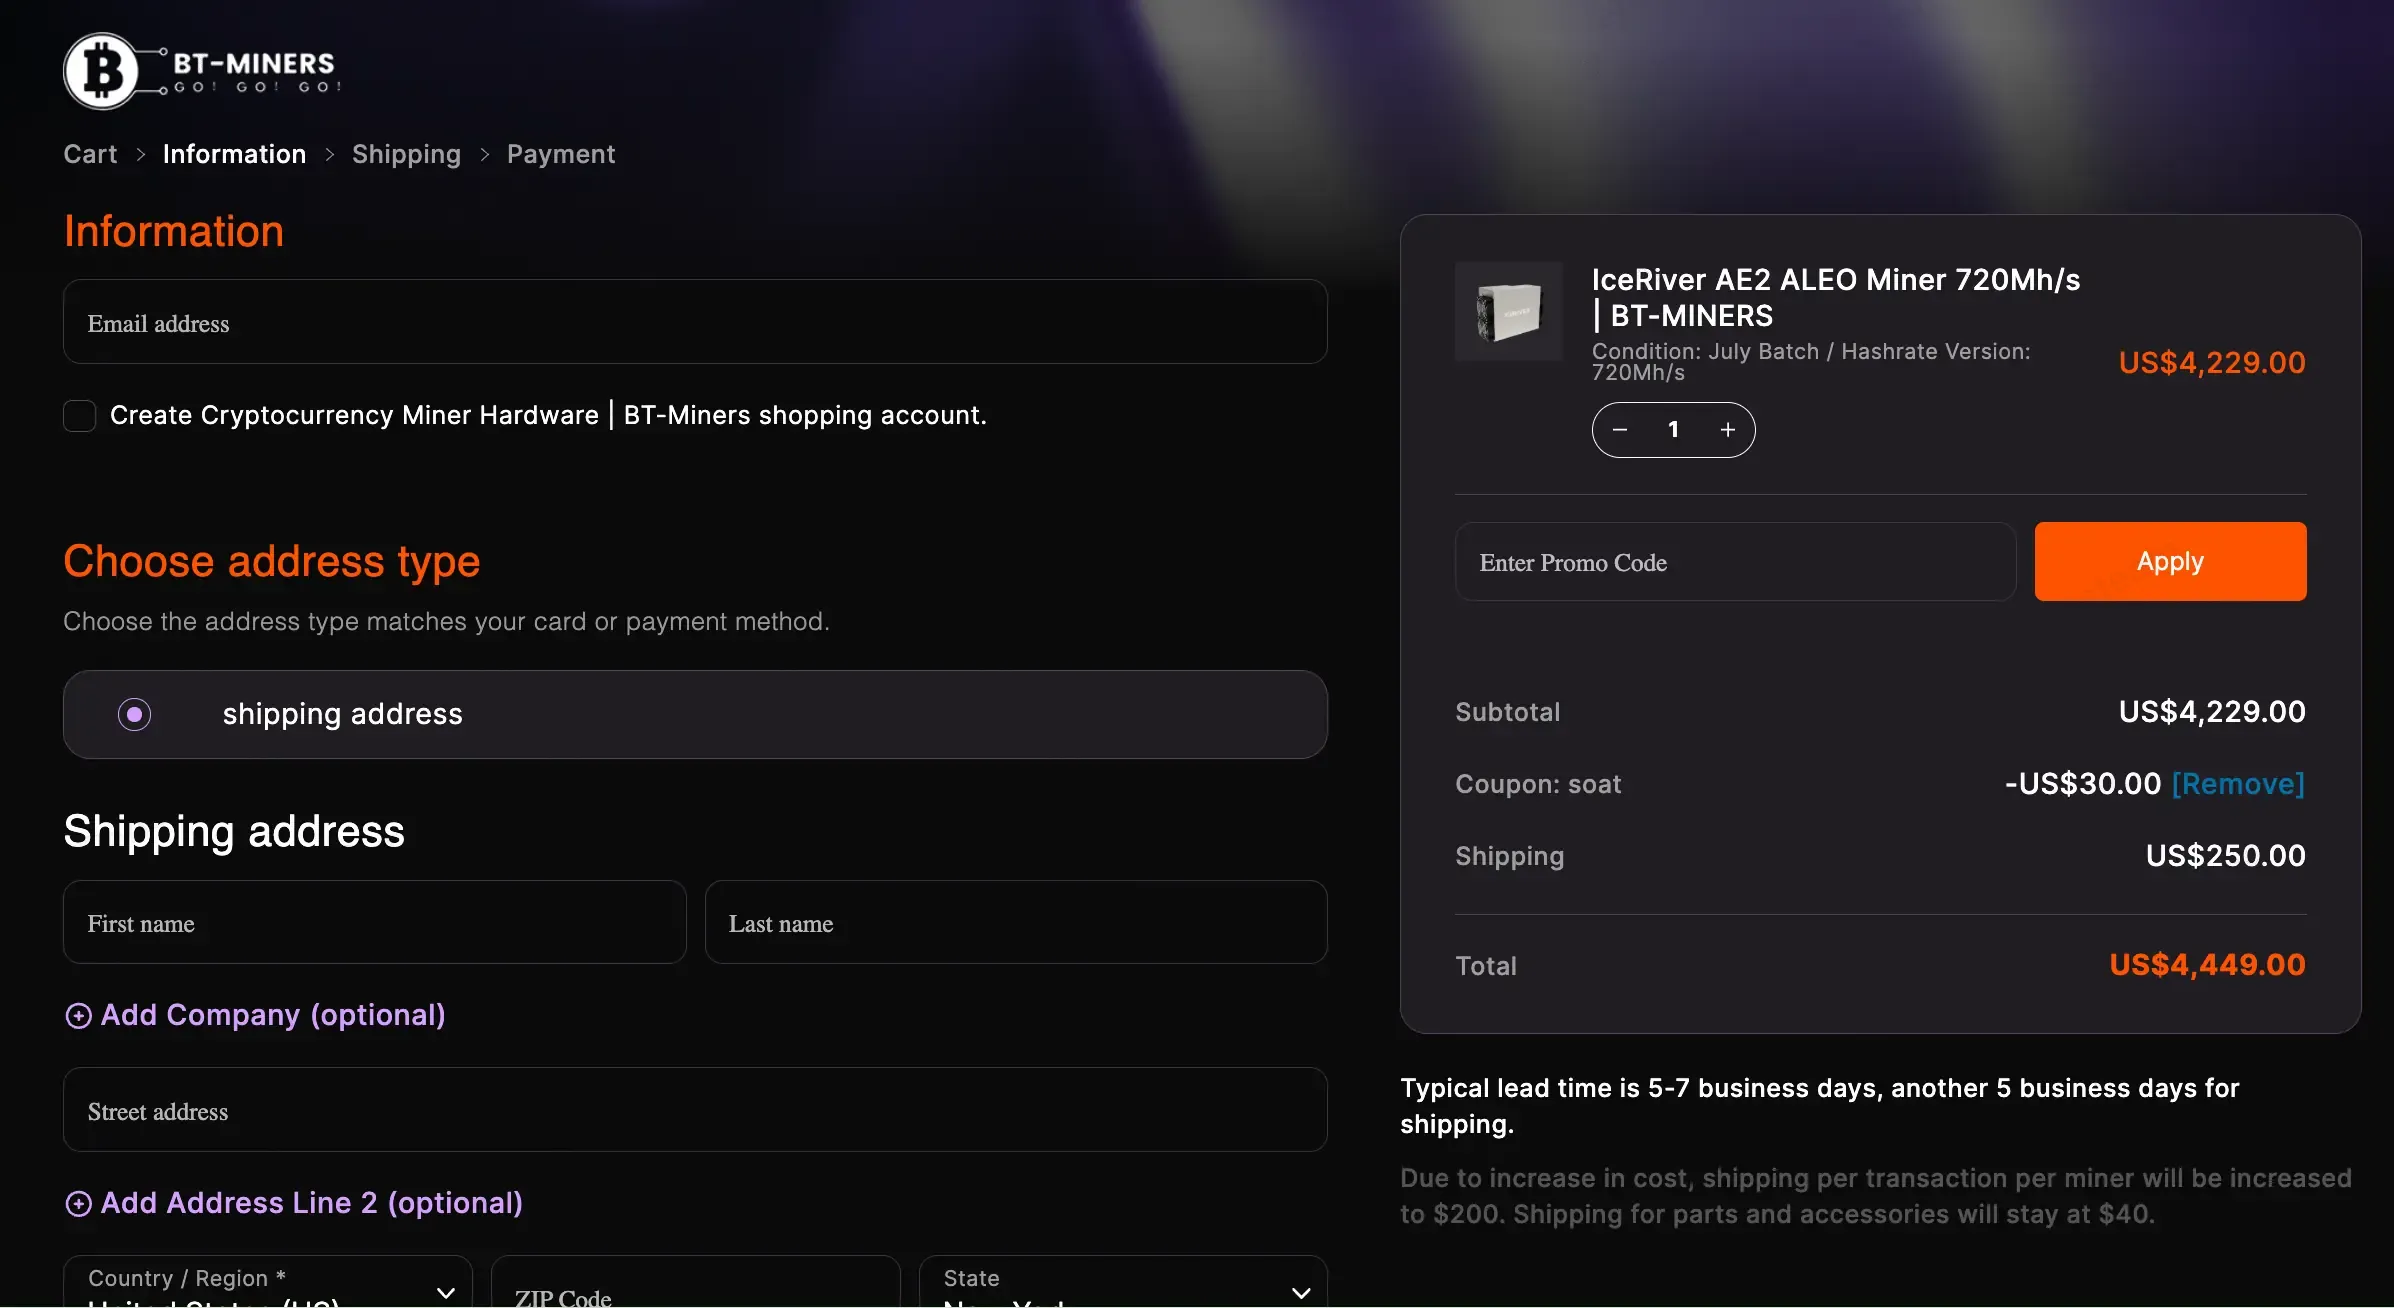Expand Add Company (optional) section
This screenshot has height=1308, width=2394.
(273, 1015)
